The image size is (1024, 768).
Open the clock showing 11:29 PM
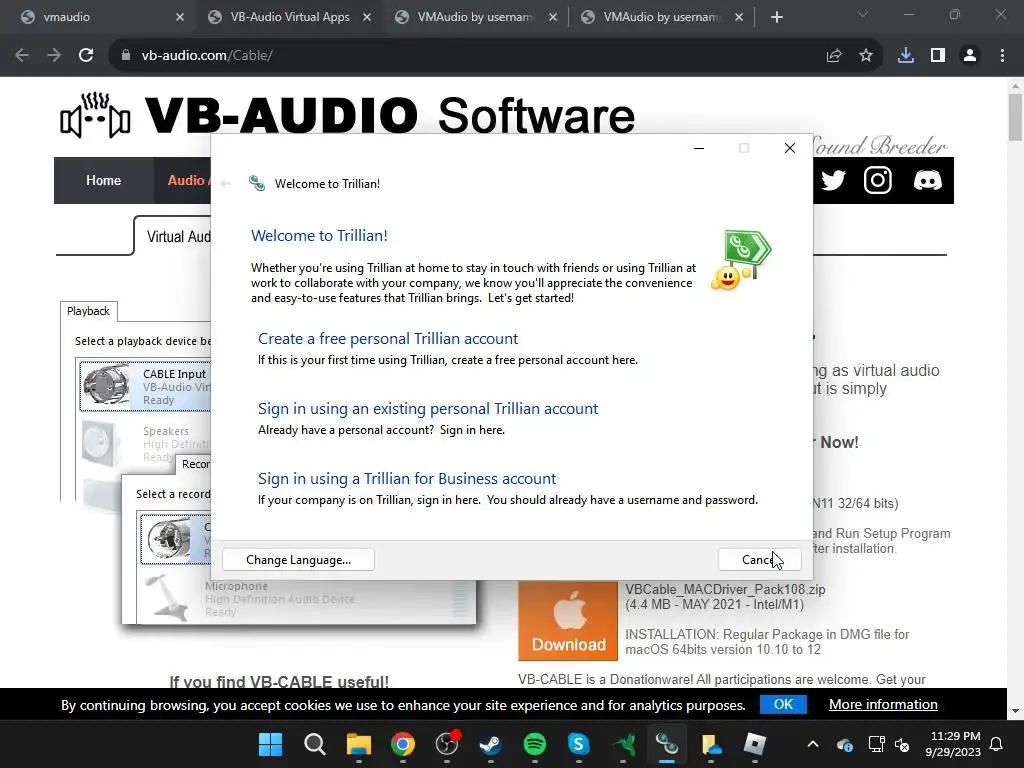[953, 744]
